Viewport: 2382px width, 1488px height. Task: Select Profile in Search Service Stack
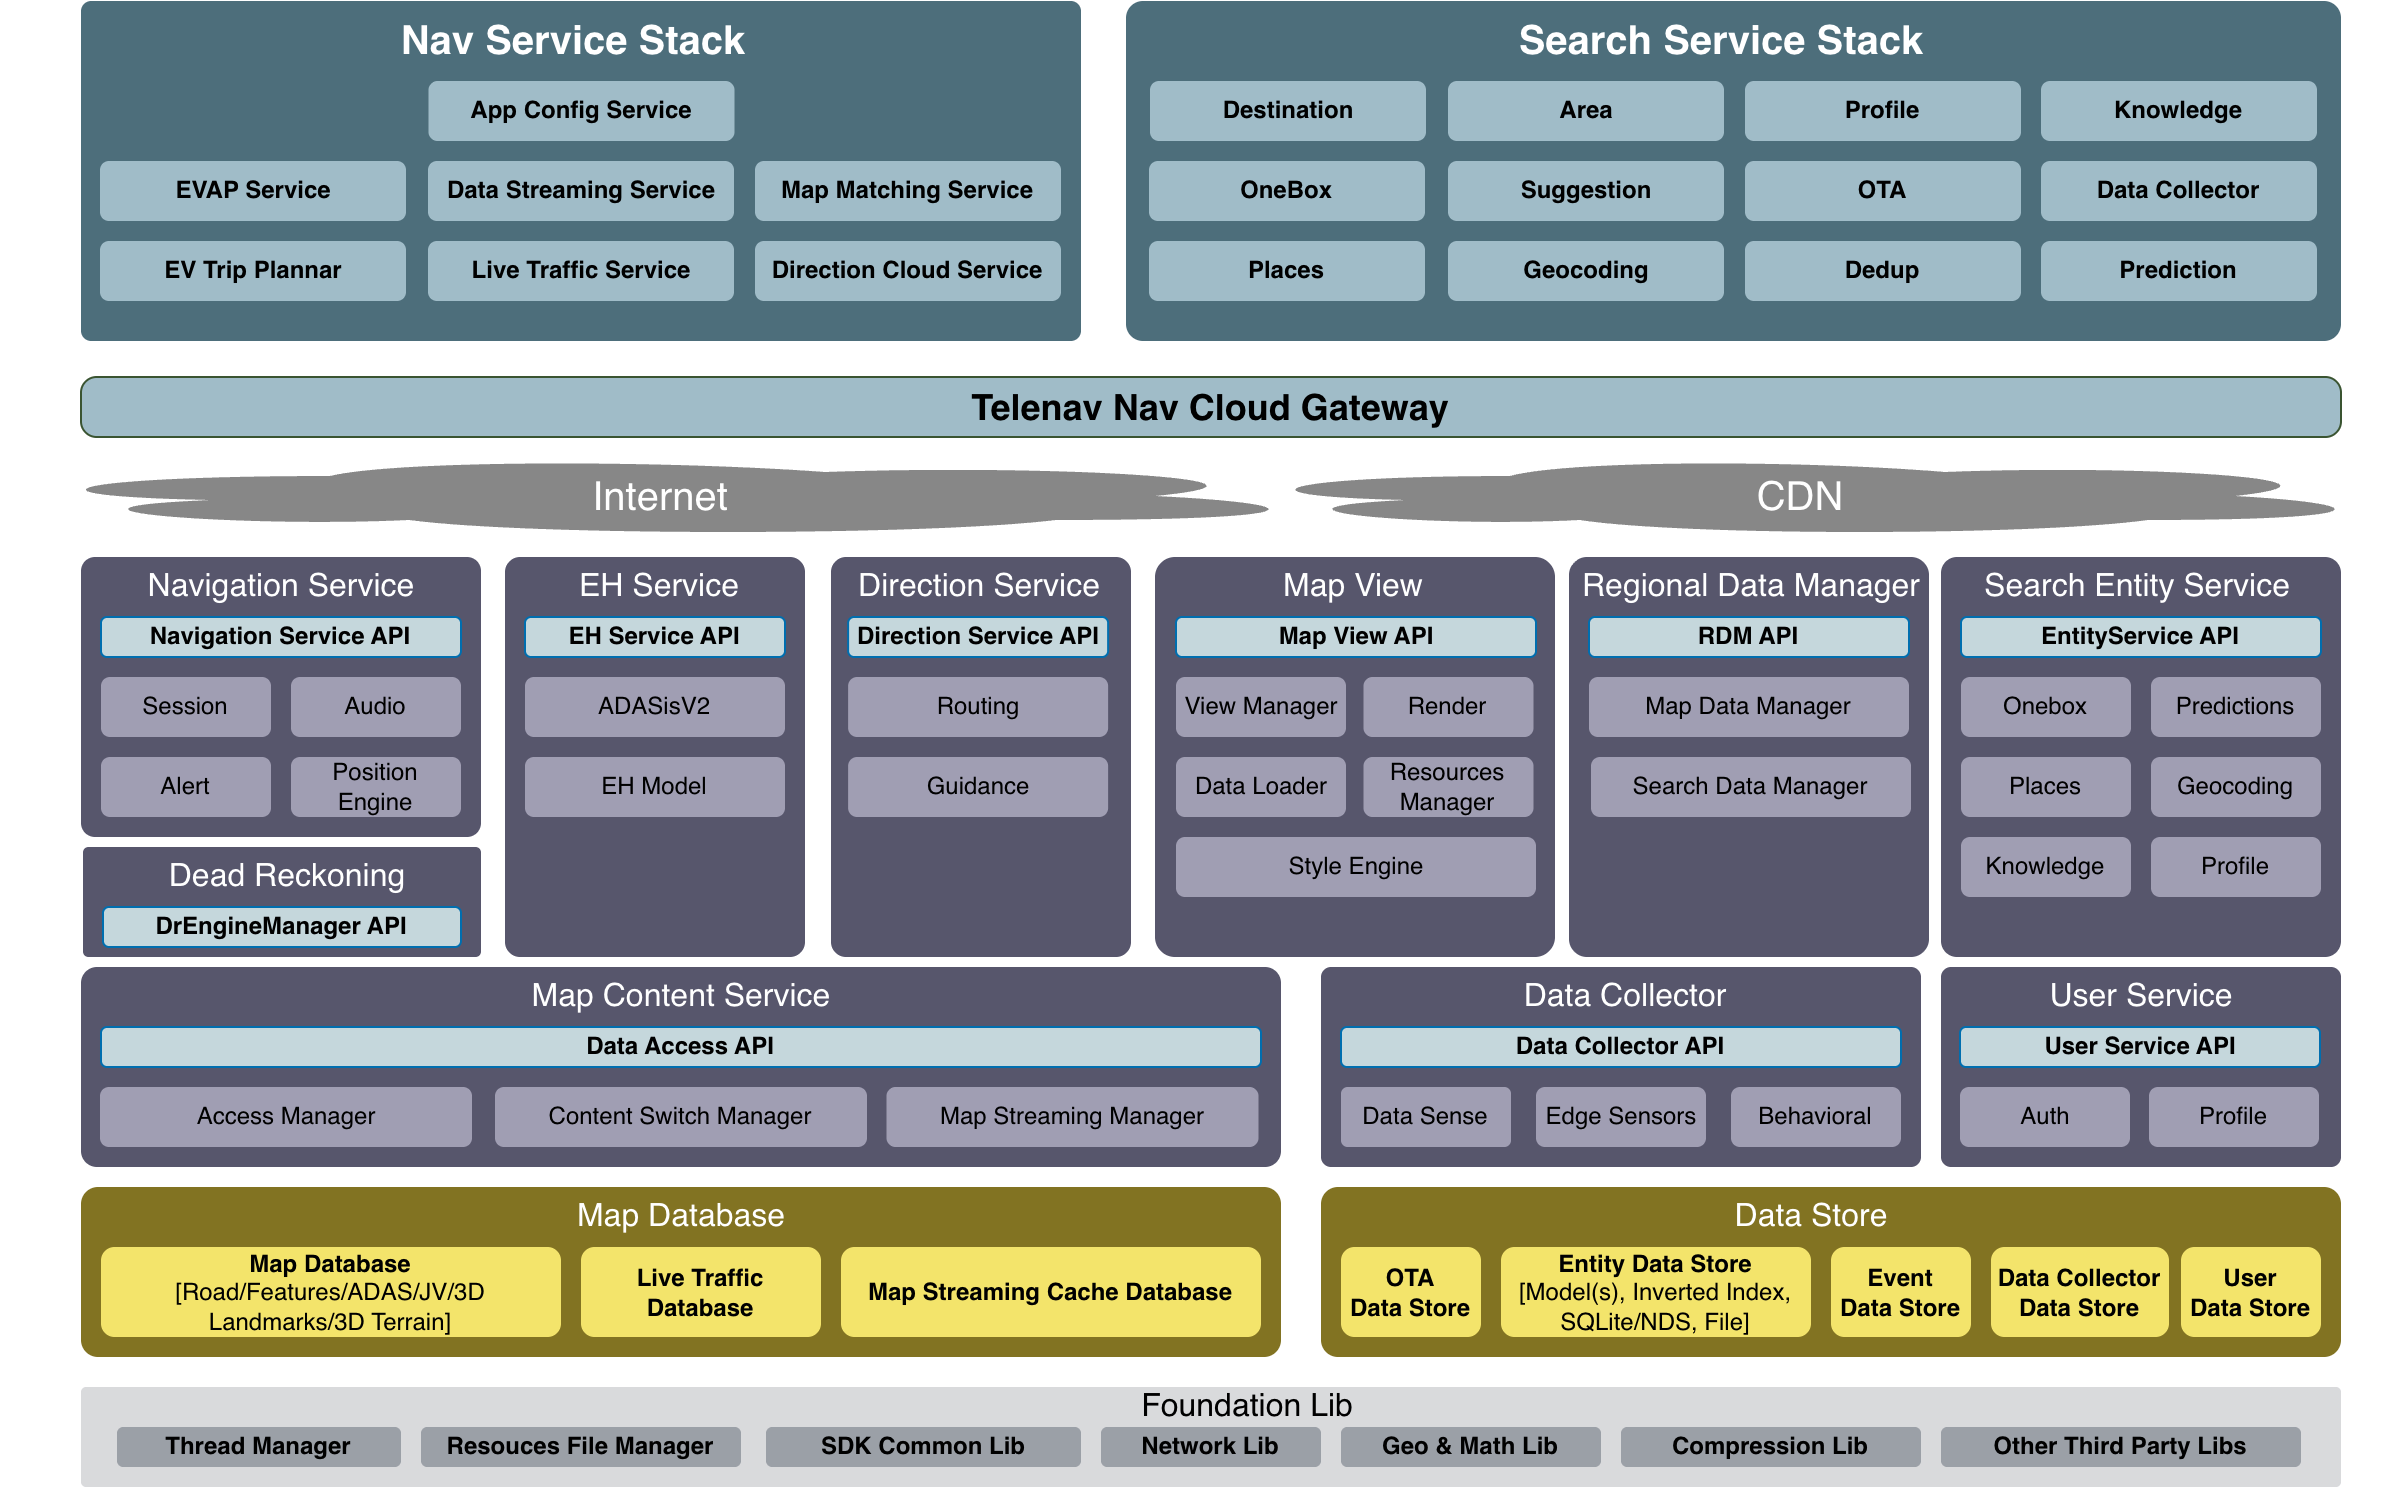(1882, 110)
